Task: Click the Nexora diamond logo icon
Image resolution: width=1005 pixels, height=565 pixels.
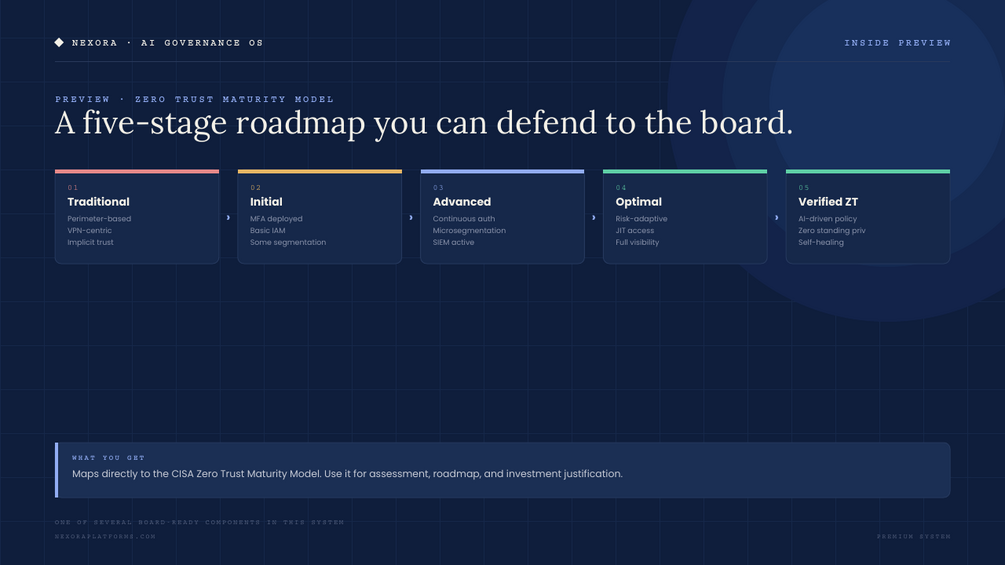Action: (59, 42)
